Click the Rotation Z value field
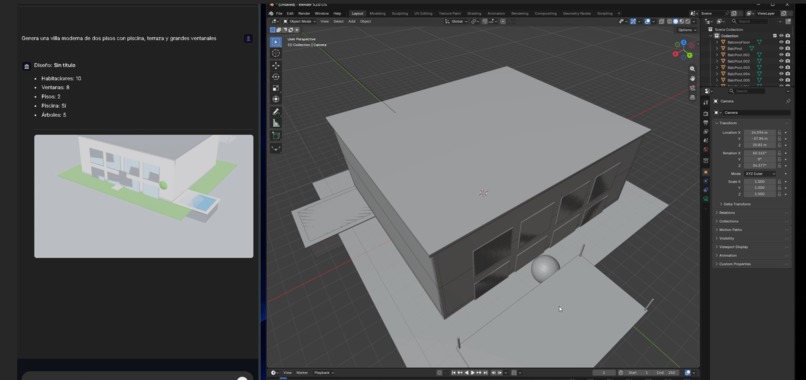Image resolution: width=806 pixels, height=380 pixels. tap(760, 166)
